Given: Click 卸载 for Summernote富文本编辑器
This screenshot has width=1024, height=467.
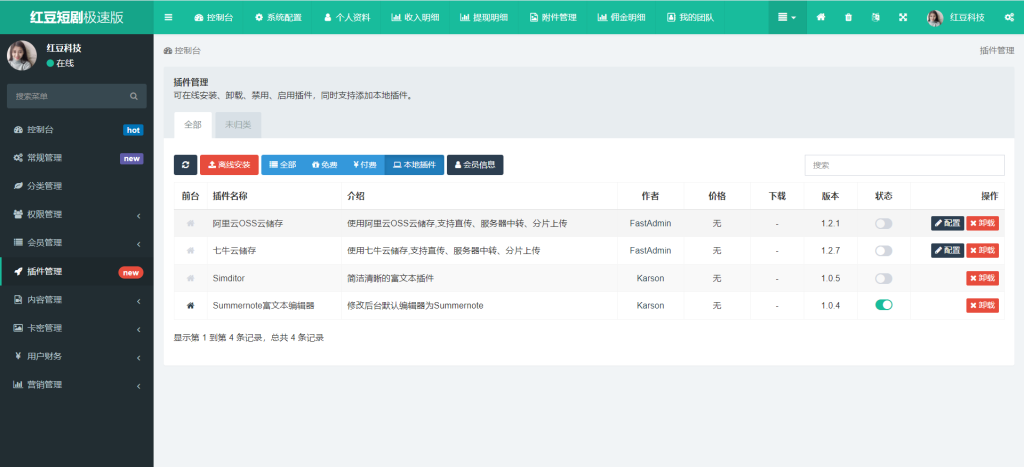Looking at the screenshot, I should (x=982, y=306).
